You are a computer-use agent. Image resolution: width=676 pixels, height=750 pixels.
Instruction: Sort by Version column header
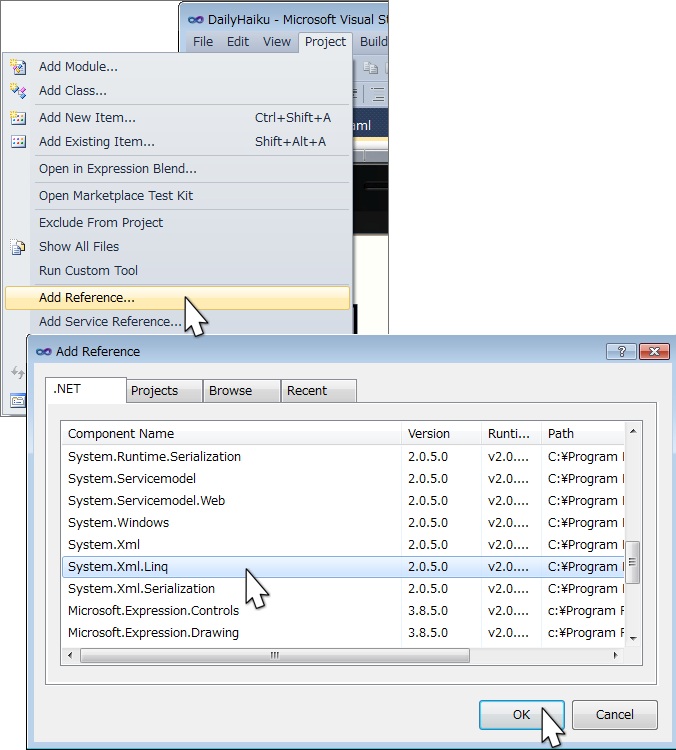pos(441,433)
